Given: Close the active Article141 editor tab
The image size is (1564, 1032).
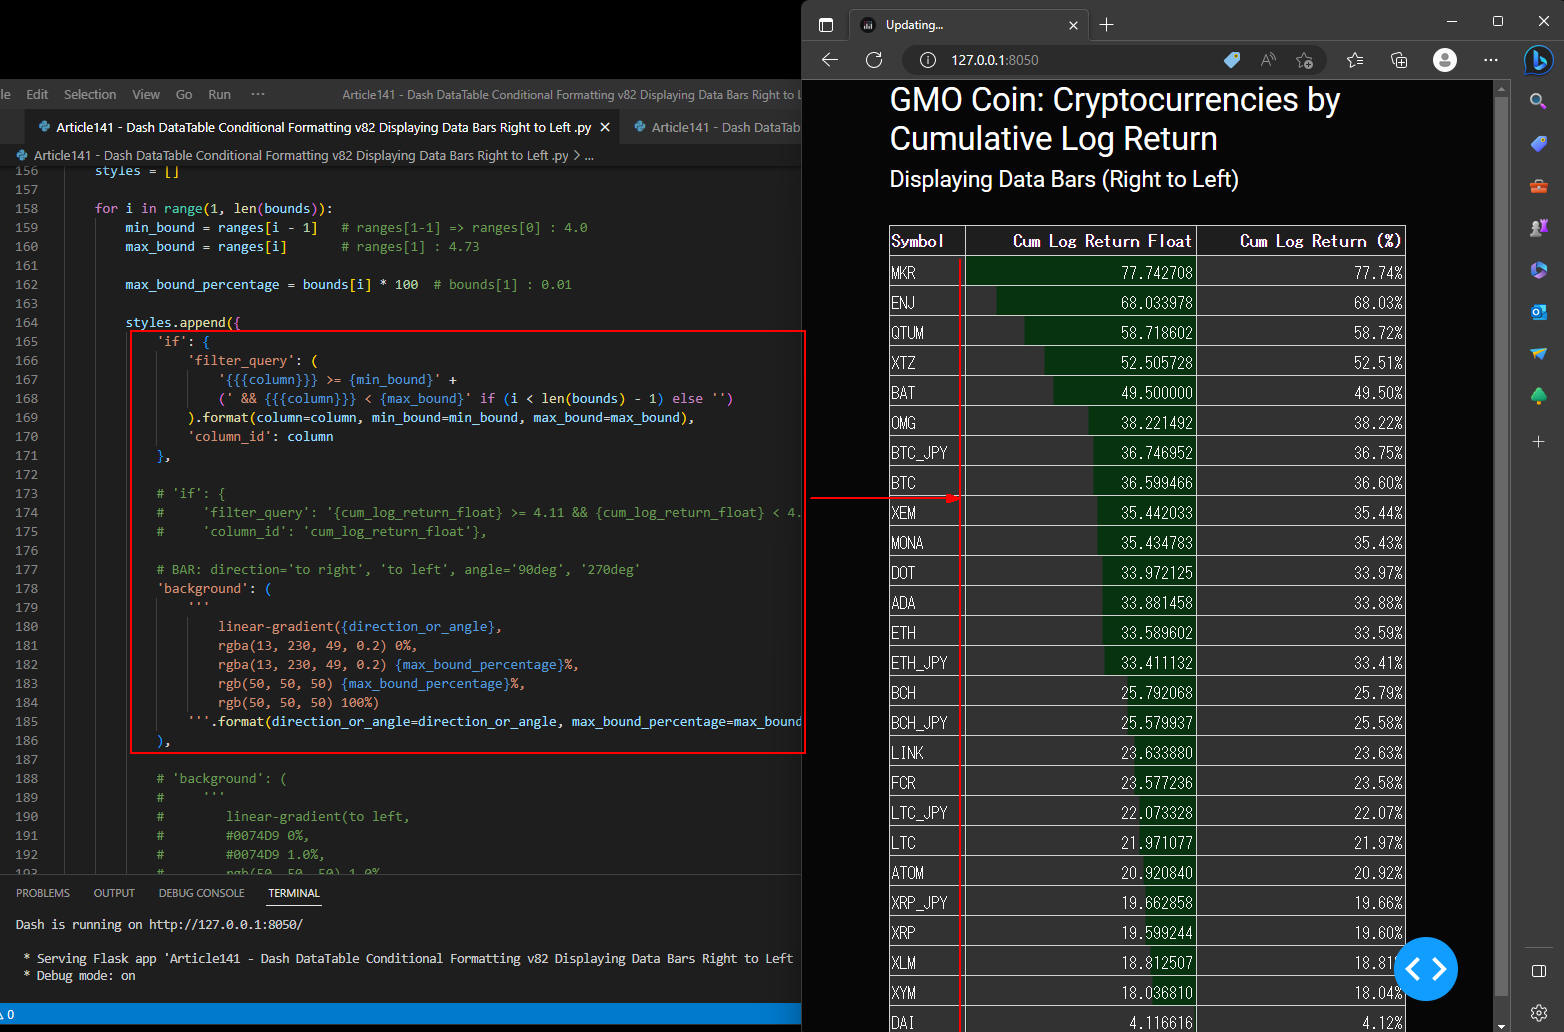Looking at the screenshot, I should pos(605,127).
